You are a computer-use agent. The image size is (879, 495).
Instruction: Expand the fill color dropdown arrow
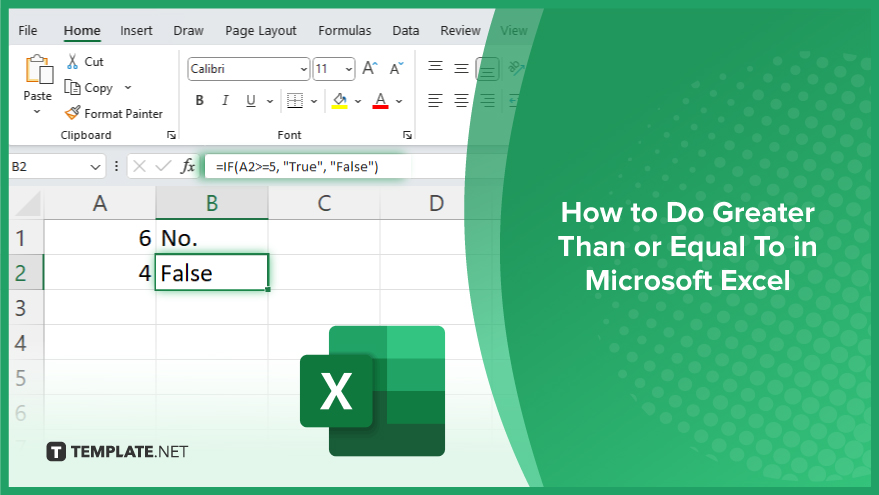358,101
